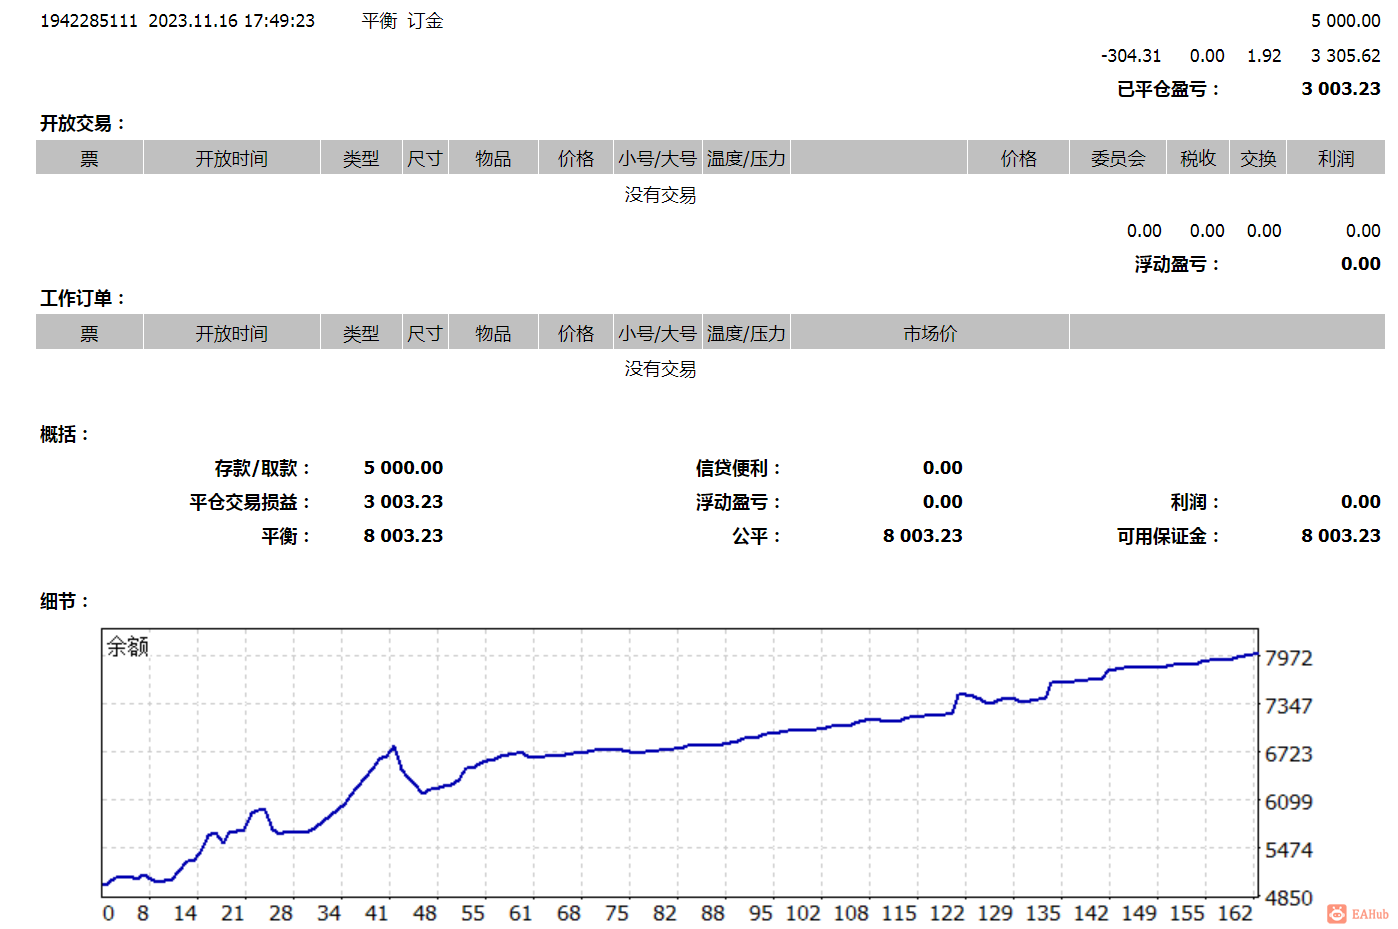
Task: Click the 小号/大号 header in 开放交易 table
Action: pyautogui.click(x=657, y=158)
